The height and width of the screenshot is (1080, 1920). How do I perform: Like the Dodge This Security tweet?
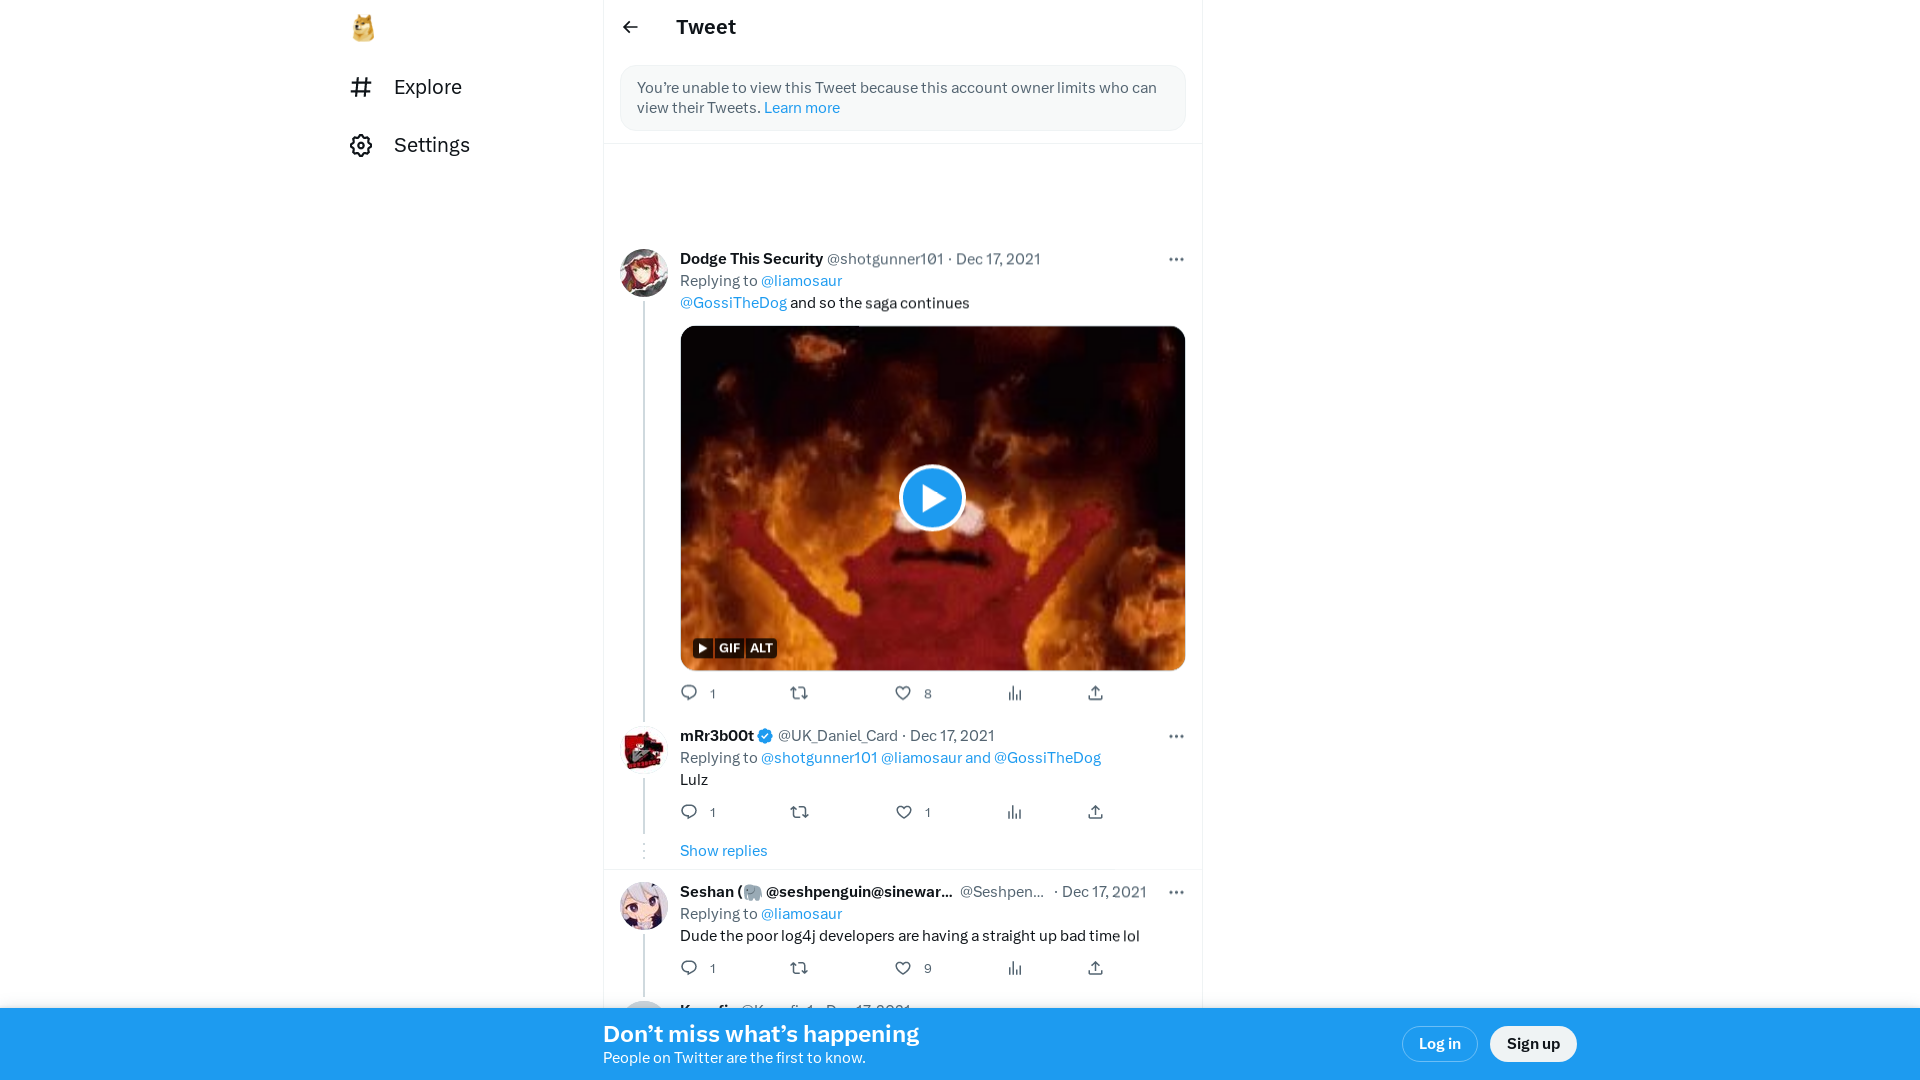[x=903, y=693]
